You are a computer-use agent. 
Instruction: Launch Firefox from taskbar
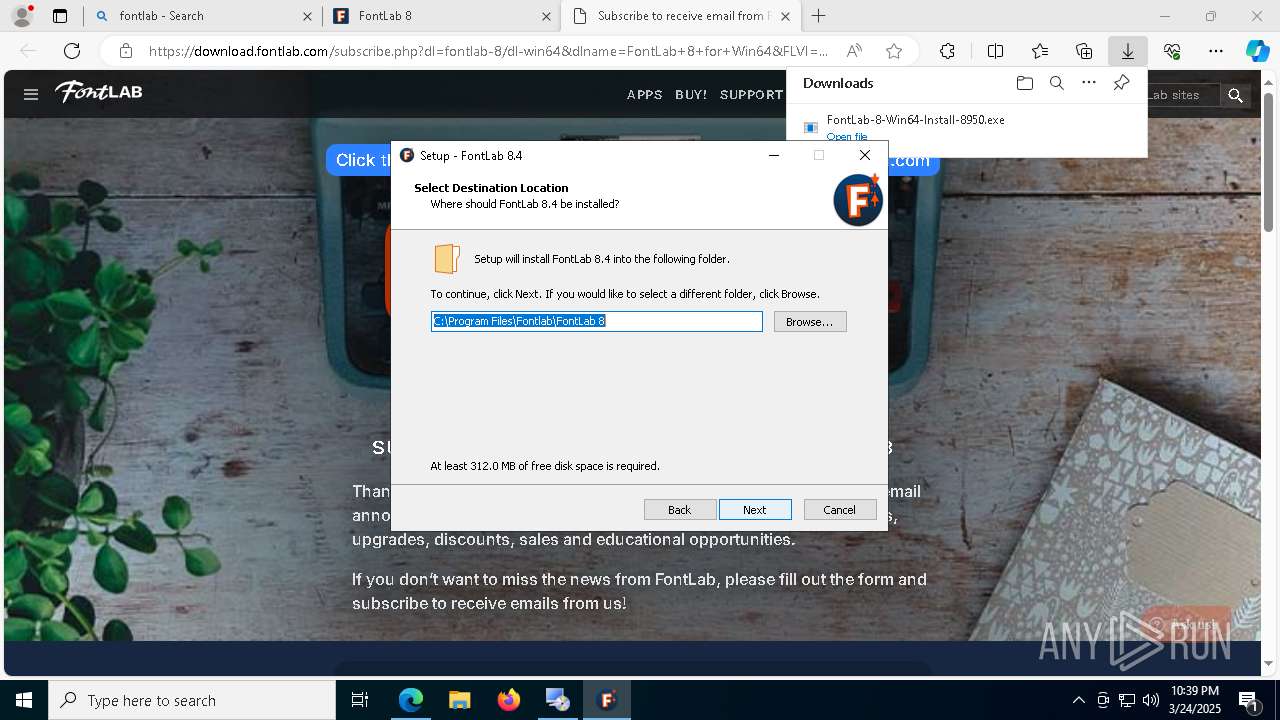[509, 700]
